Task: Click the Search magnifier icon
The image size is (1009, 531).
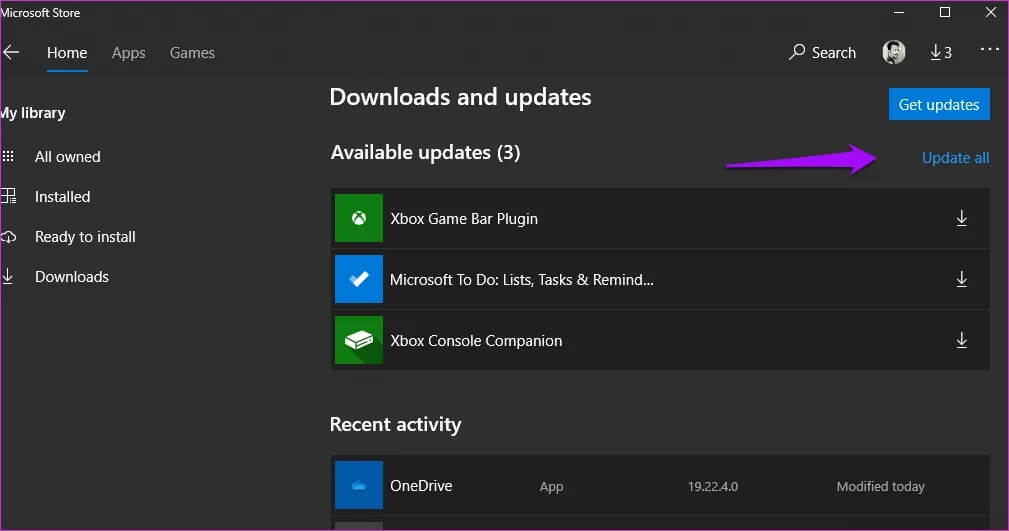Action: (797, 52)
